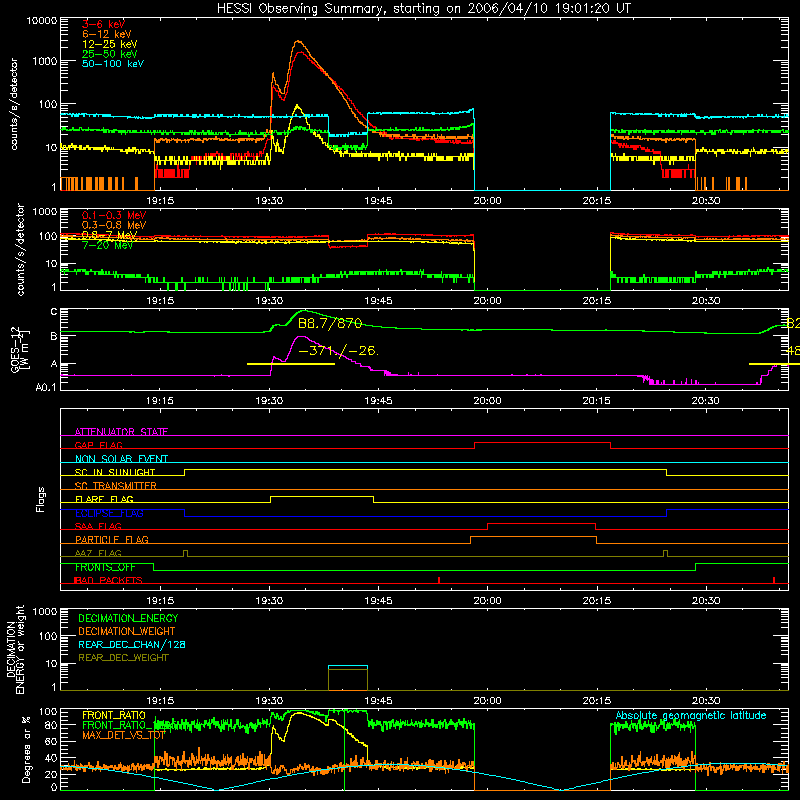
Task: Click the REAR_DEC_WEIGHT legend label
Action: (x=123, y=658)
